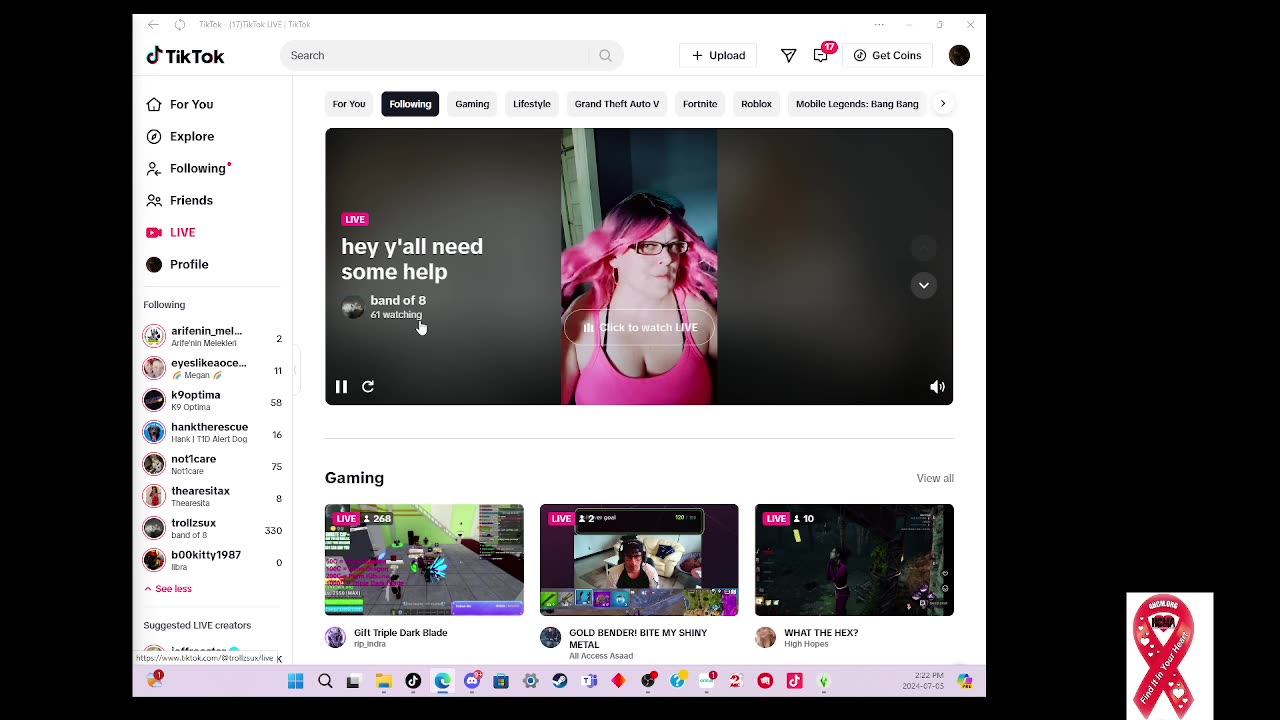Mute the featured LIVE volume

937,386
